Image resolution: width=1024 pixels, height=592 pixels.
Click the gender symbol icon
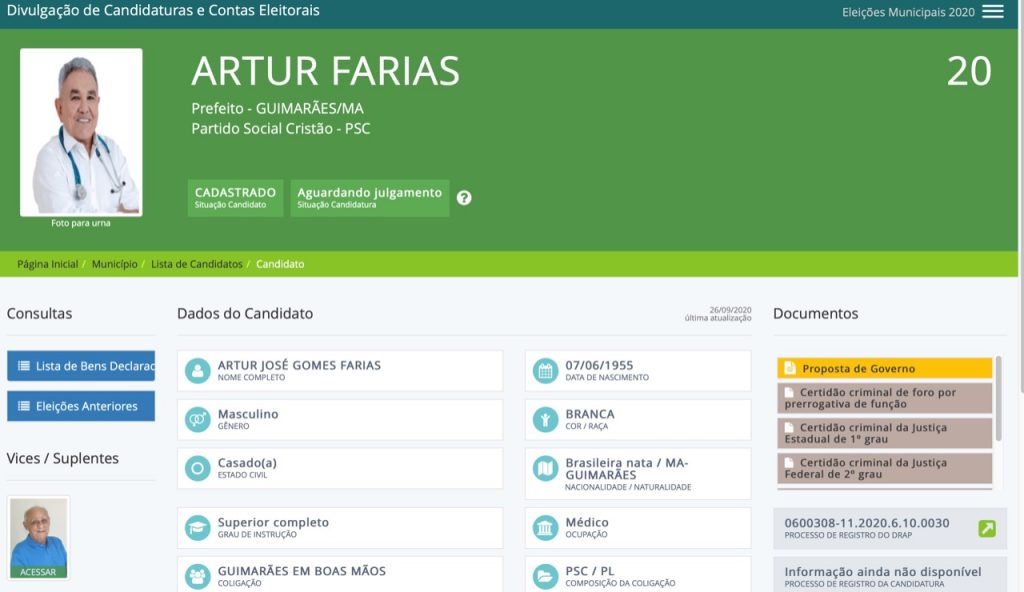[198, 419]
